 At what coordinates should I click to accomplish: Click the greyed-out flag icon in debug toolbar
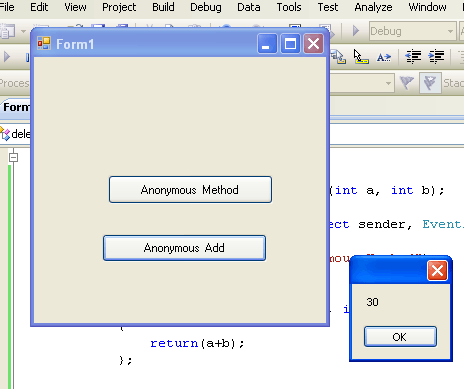[x=407, y=82]
